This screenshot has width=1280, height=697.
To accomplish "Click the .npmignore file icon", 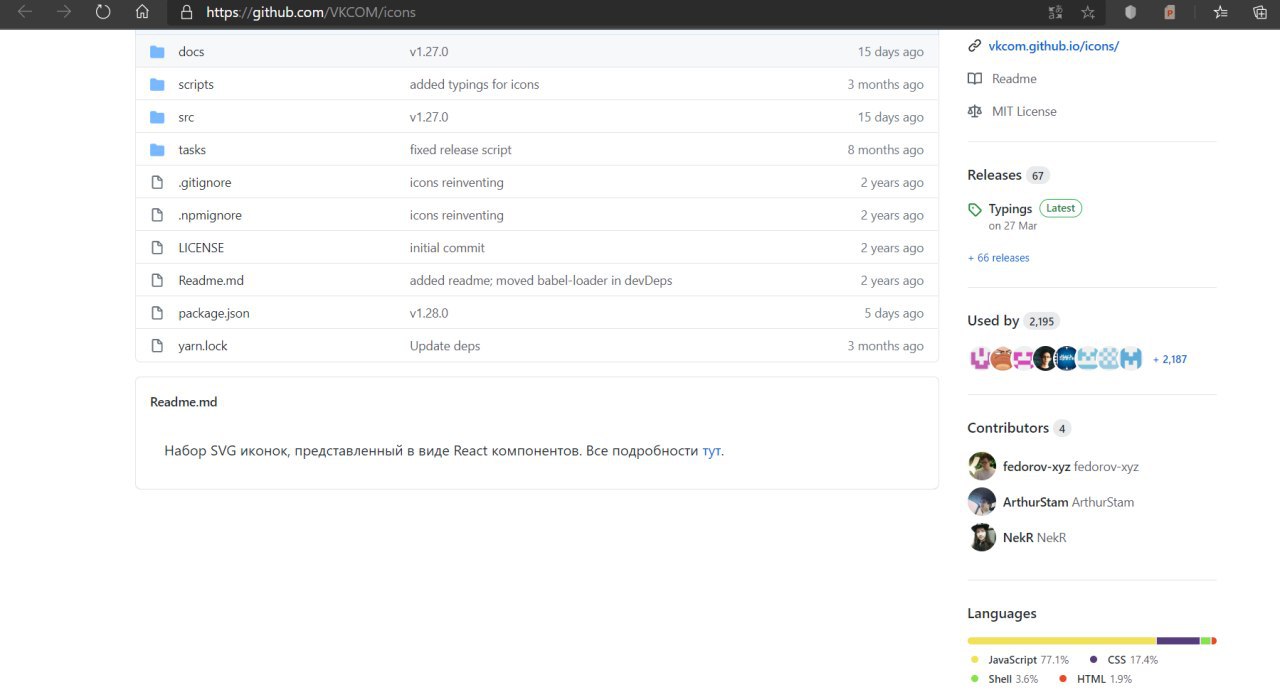I will [157, 215].
